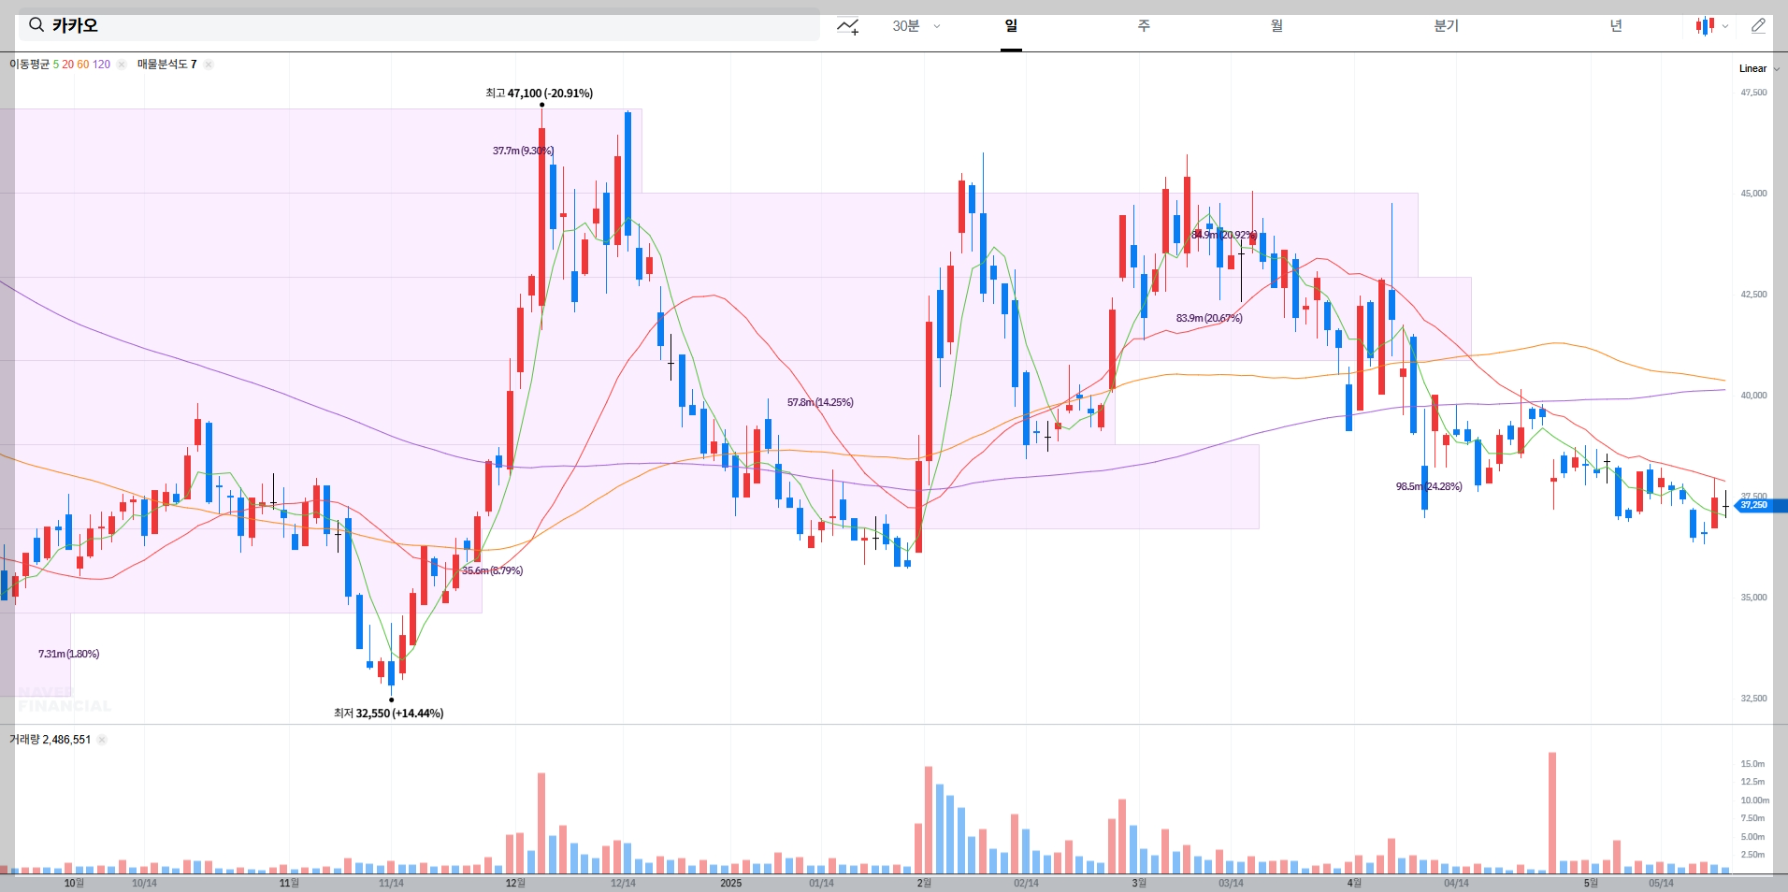Click the 02/14 date axis label
The height and width of the screenshot is (892, 1788).
1026,883
